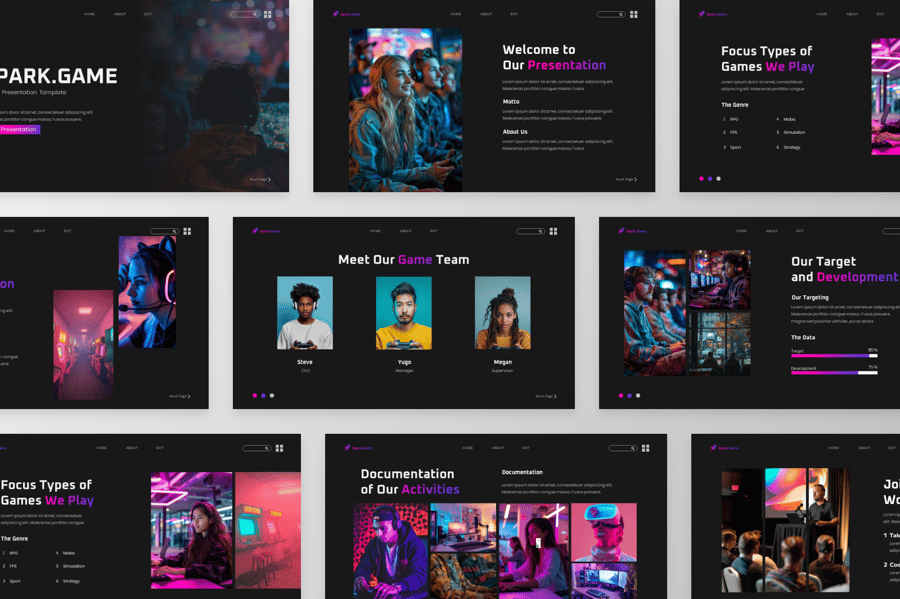Click the grid icon on Documentation slide
Viewport: 900px width, 599px height.
click(x=646, y=448)
